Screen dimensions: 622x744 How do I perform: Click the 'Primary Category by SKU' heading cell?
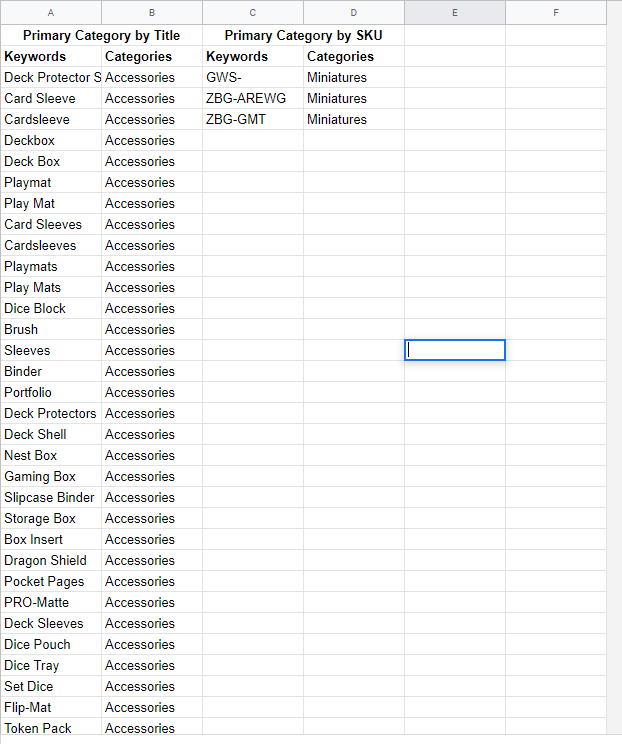[304, 36]
